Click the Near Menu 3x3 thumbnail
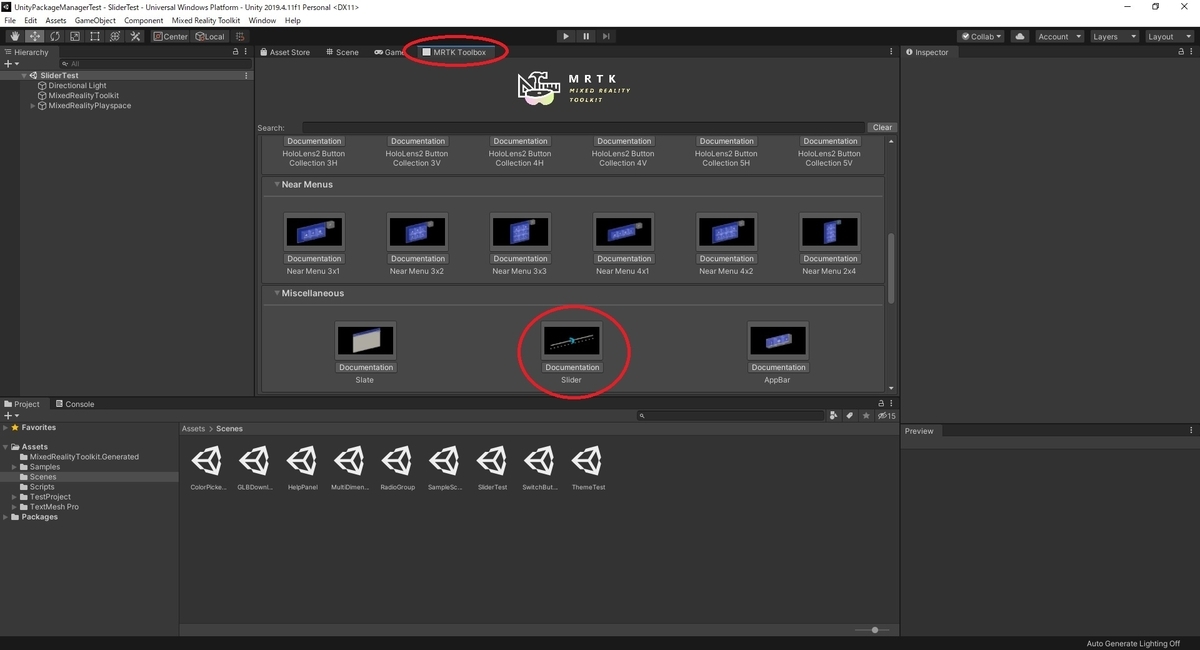Image resolution: width=1200 pixels, height=650 pixels. tap(520, 232)
